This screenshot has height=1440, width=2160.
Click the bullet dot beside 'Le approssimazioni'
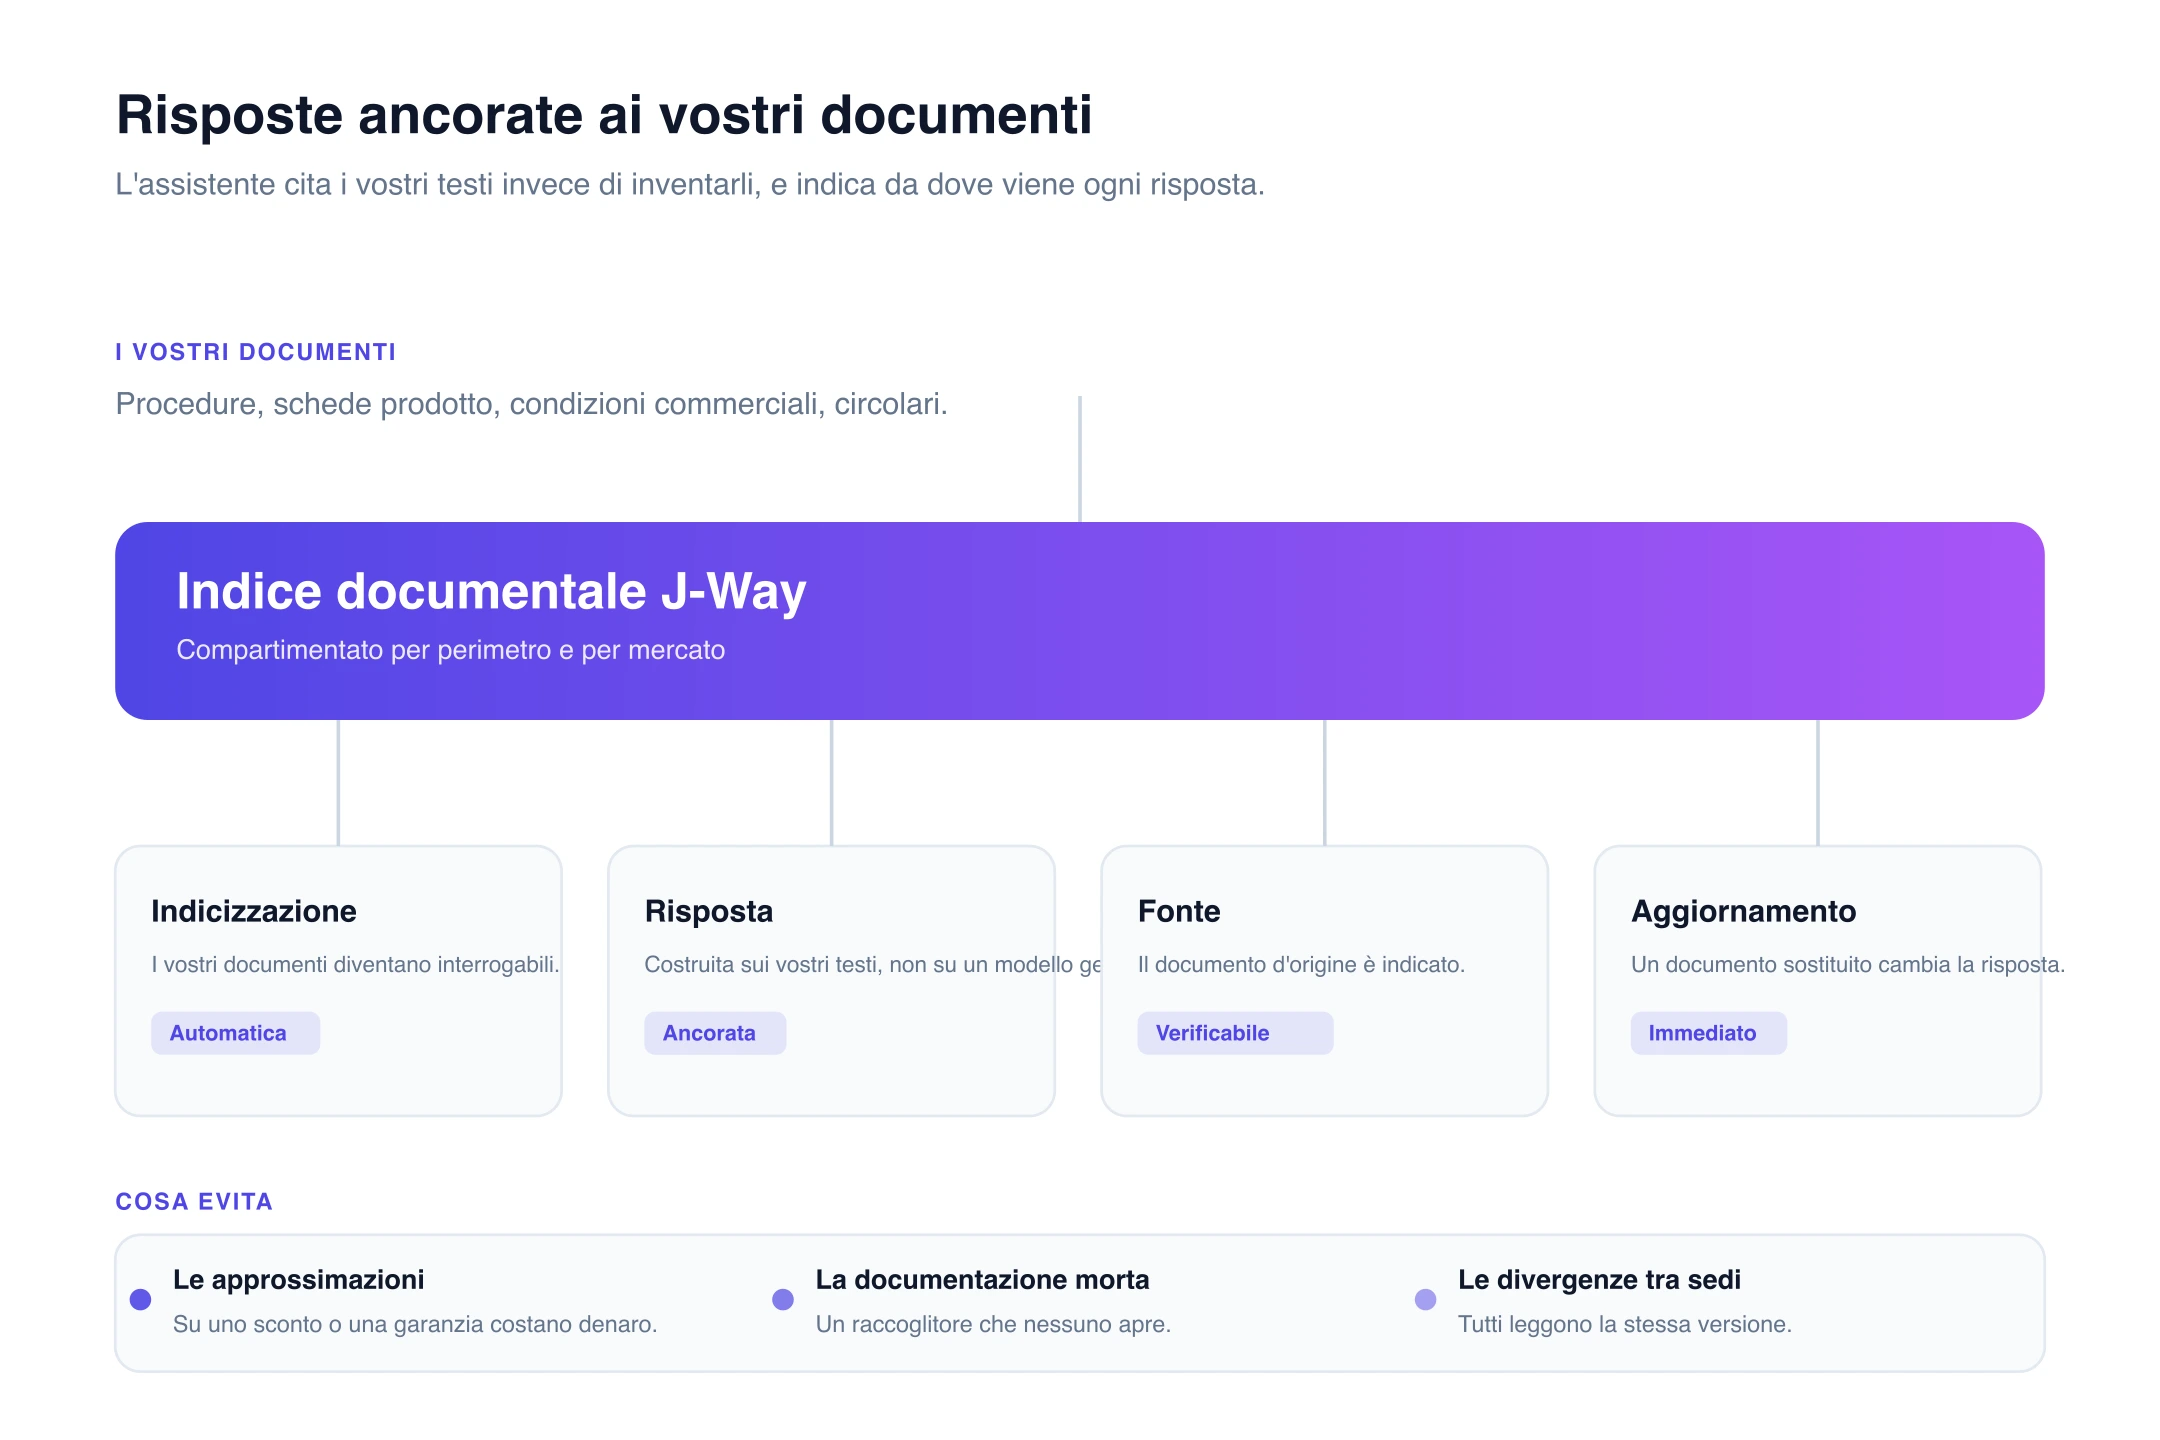point(141,1300)
